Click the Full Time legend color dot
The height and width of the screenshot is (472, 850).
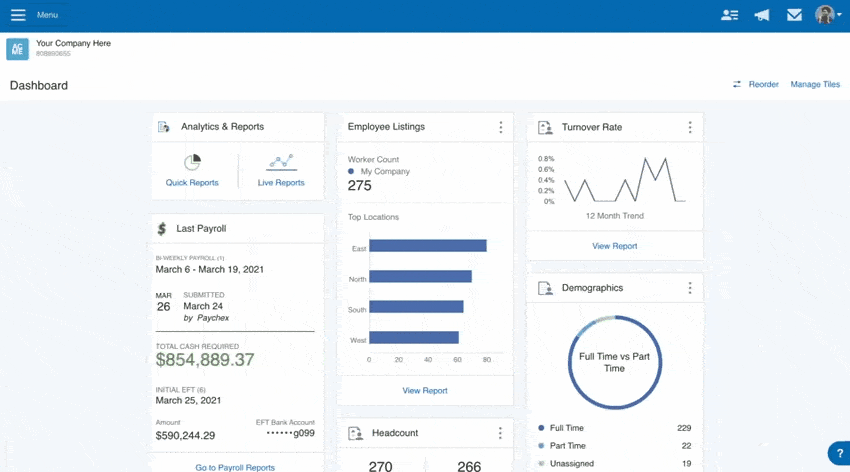(x=541, y=428)
